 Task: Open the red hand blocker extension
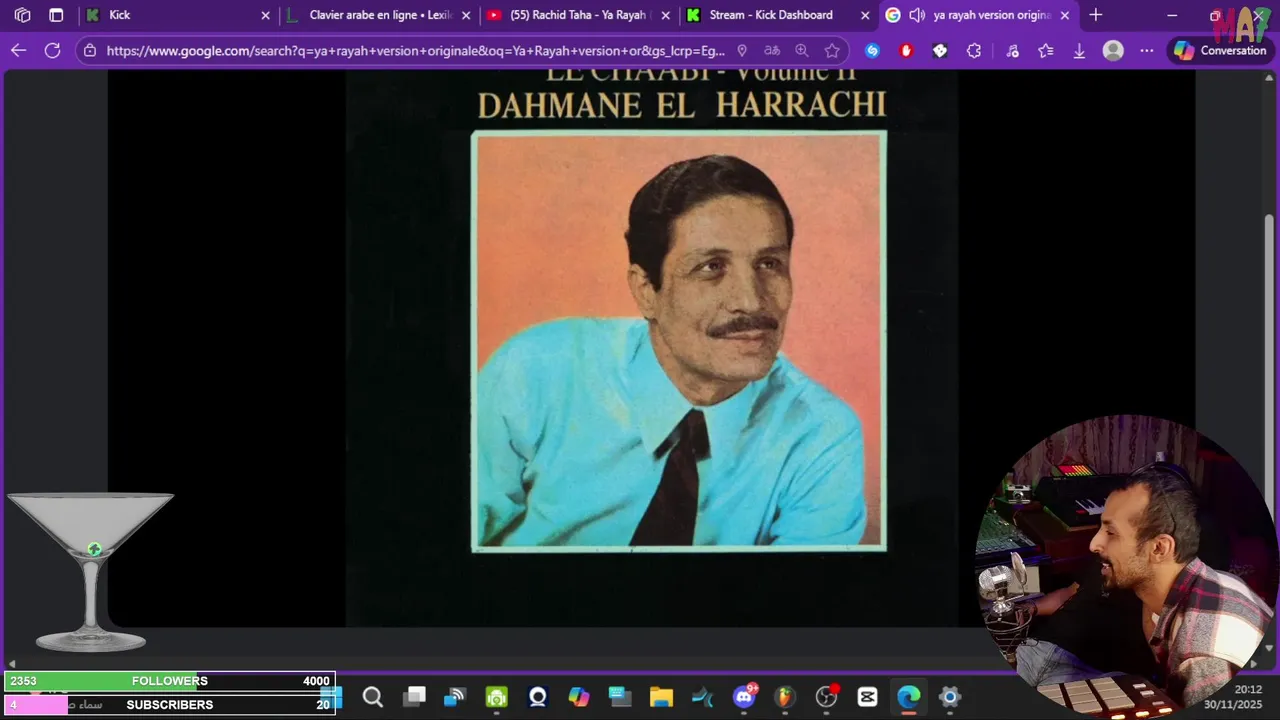[x=906, y=50]
